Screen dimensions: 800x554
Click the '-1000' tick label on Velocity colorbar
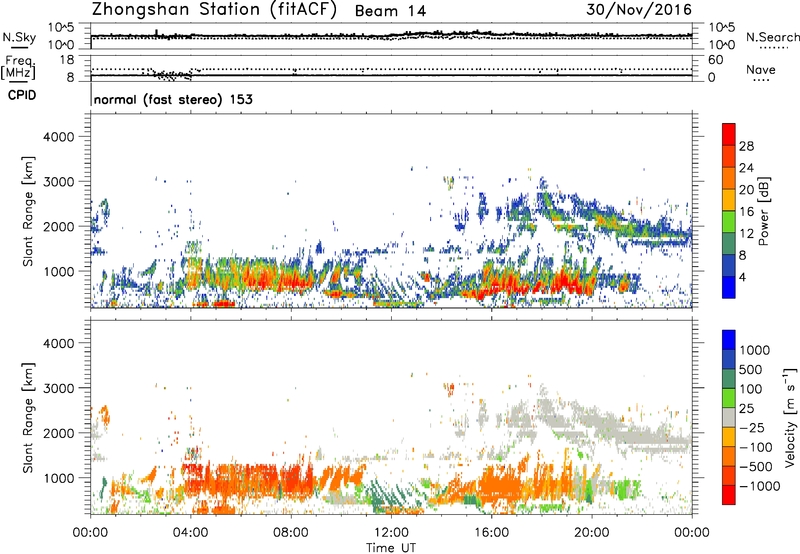pyautogui.click(x=759, y=486)
